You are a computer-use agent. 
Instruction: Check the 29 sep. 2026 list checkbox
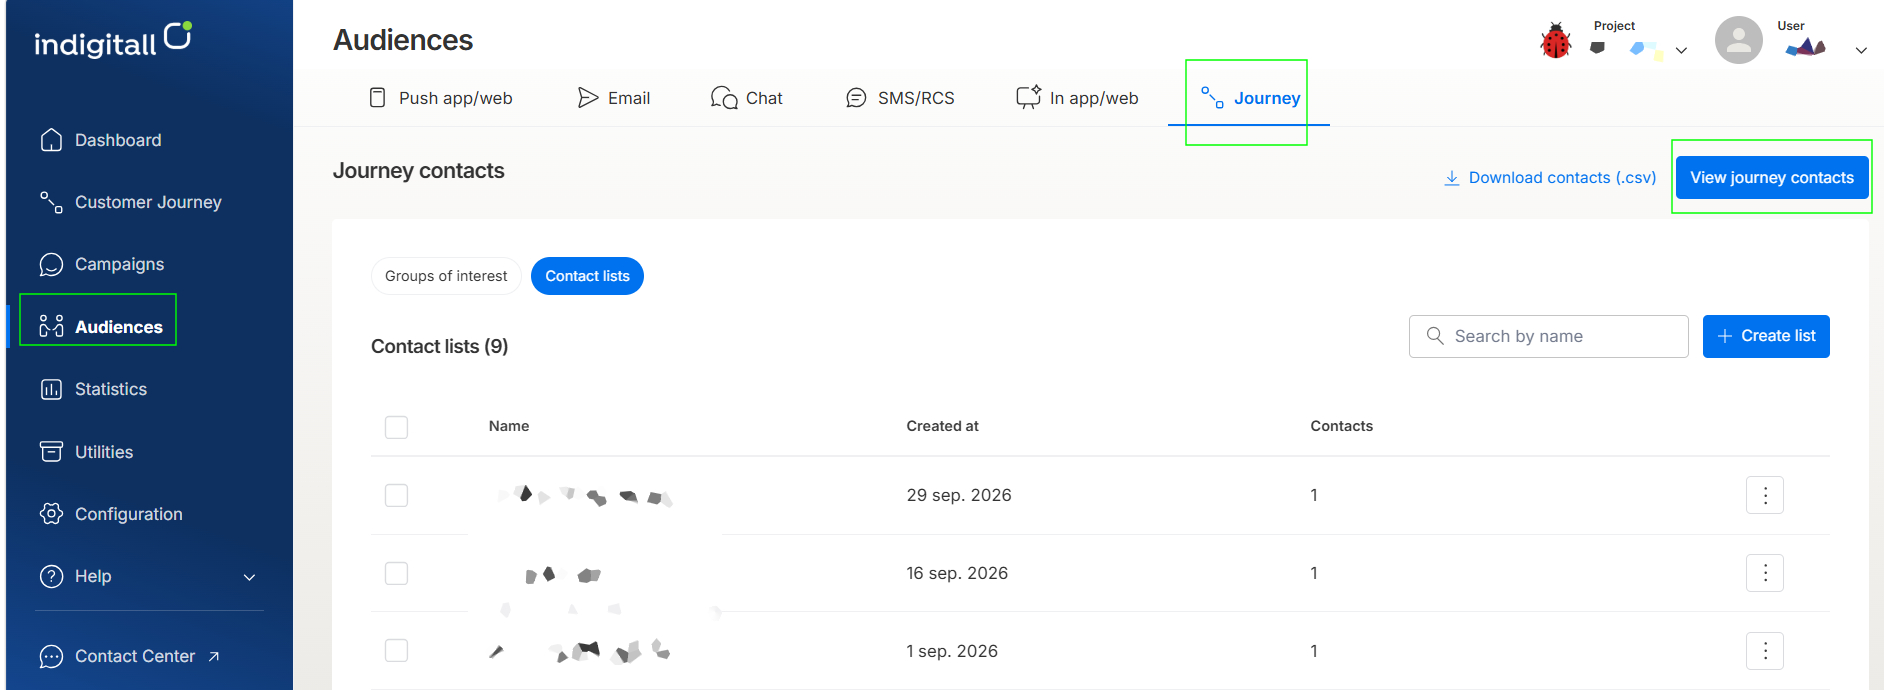(x=397, y=495)
